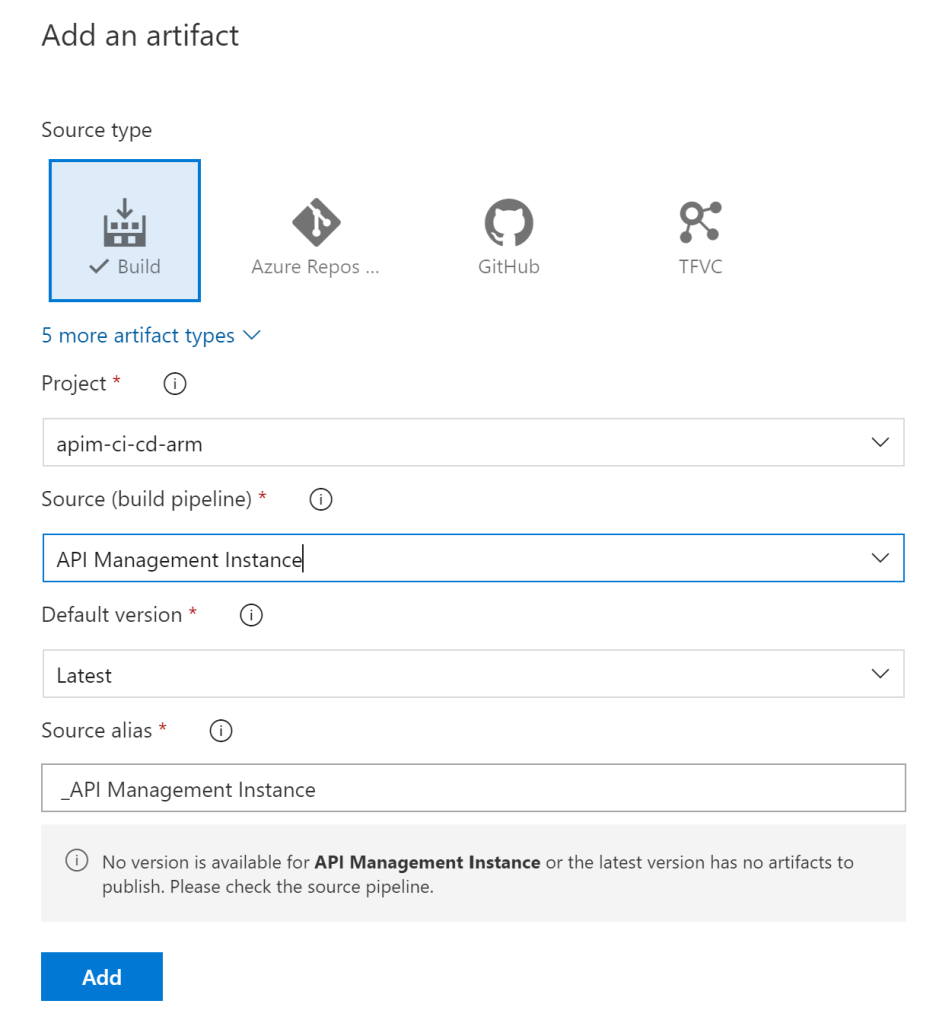Screen dimensions: 939x1023
Task: Click the Azure Repos label text
Action: [x=316, y=267]
